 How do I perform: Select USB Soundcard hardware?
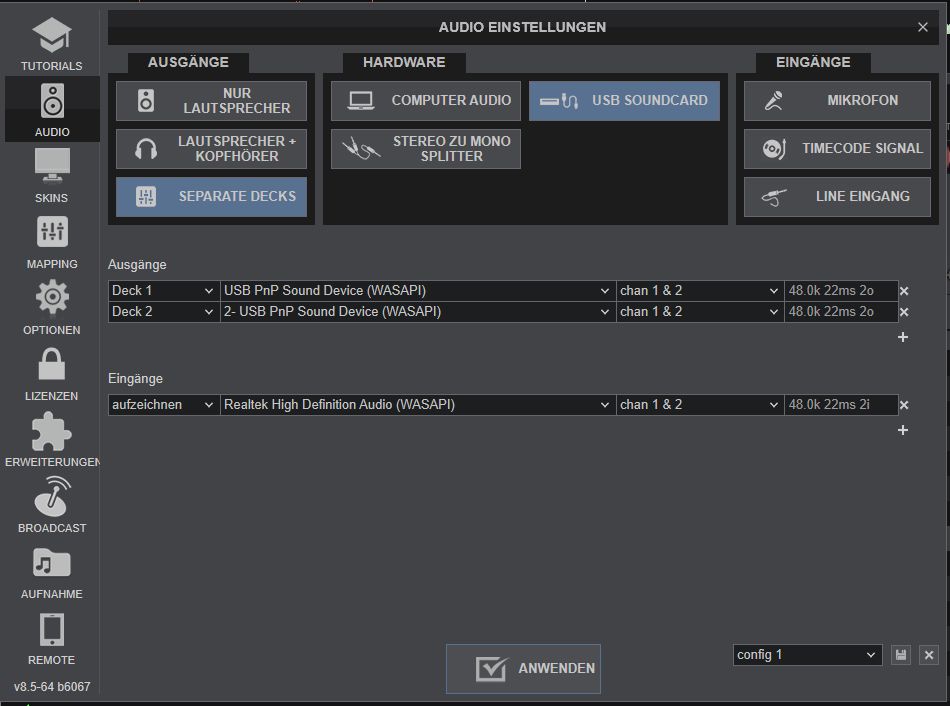(x=624, y=101)
